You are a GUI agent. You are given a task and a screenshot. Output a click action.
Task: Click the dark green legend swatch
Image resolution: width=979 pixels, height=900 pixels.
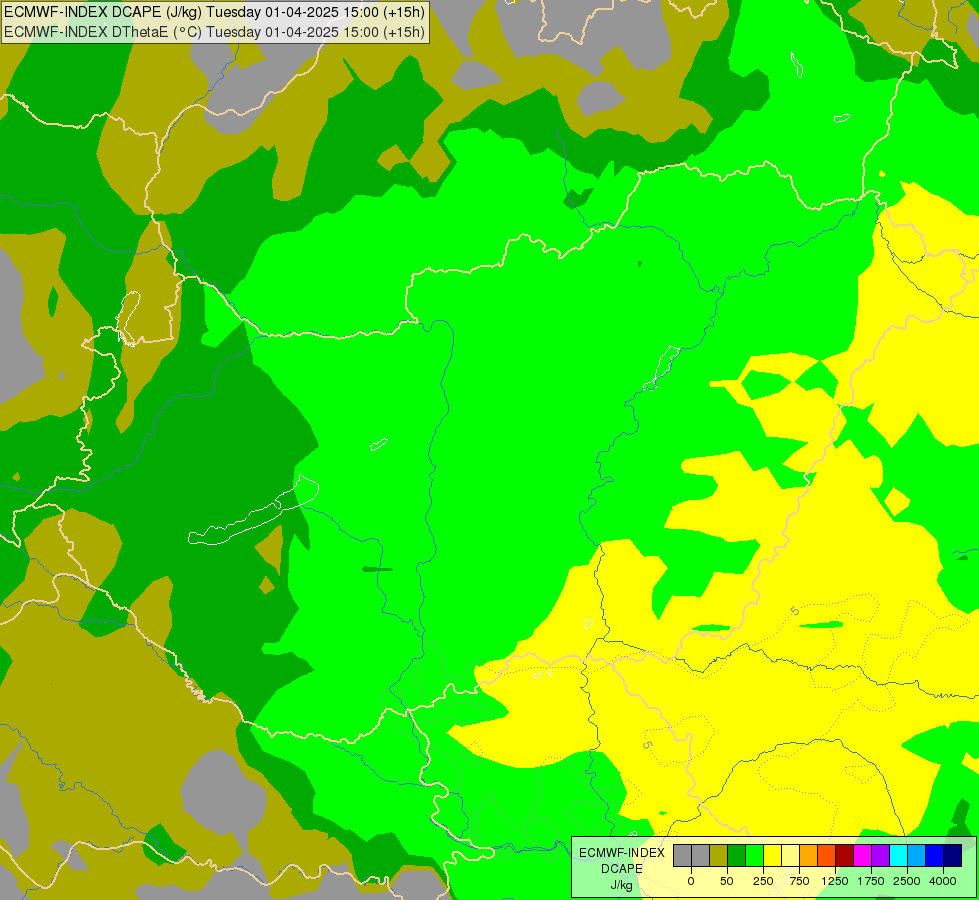[x=737, y=856]
